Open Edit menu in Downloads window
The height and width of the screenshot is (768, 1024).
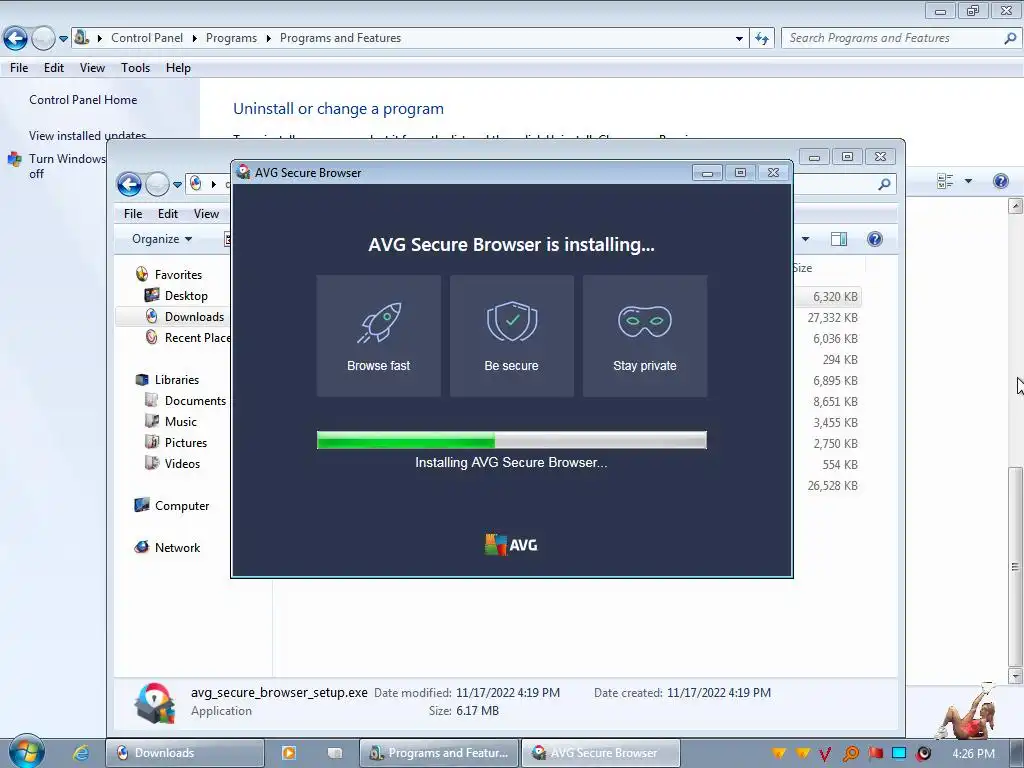(x=167, y=214)
